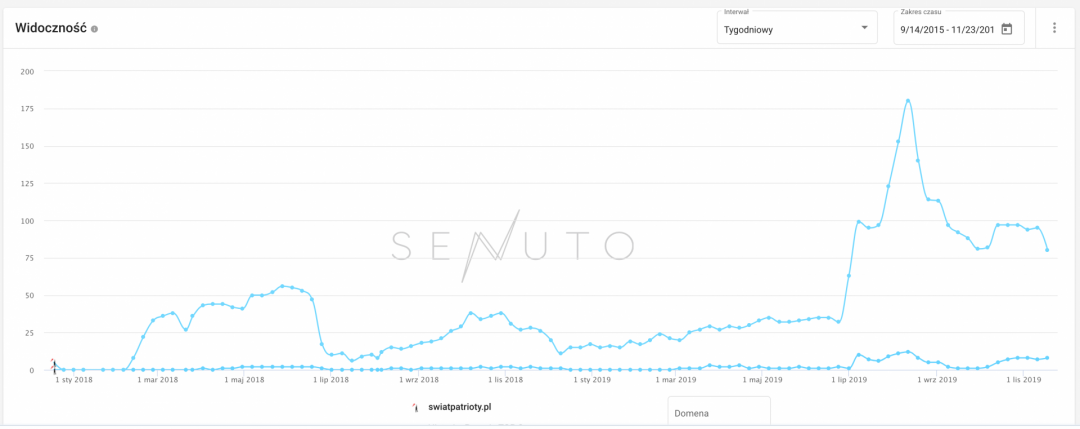Toggle the swiatpatrioty.pl series in the legend
1080x429 pixels.
coord(459,407)
